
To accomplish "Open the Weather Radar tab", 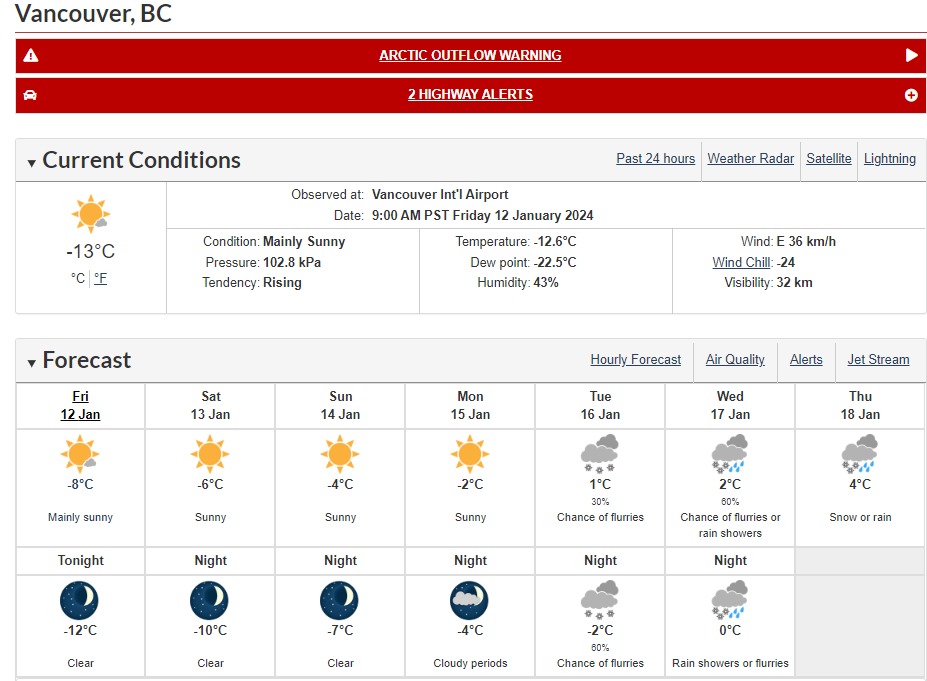I will pyautogui.click(x=750, y=159).
